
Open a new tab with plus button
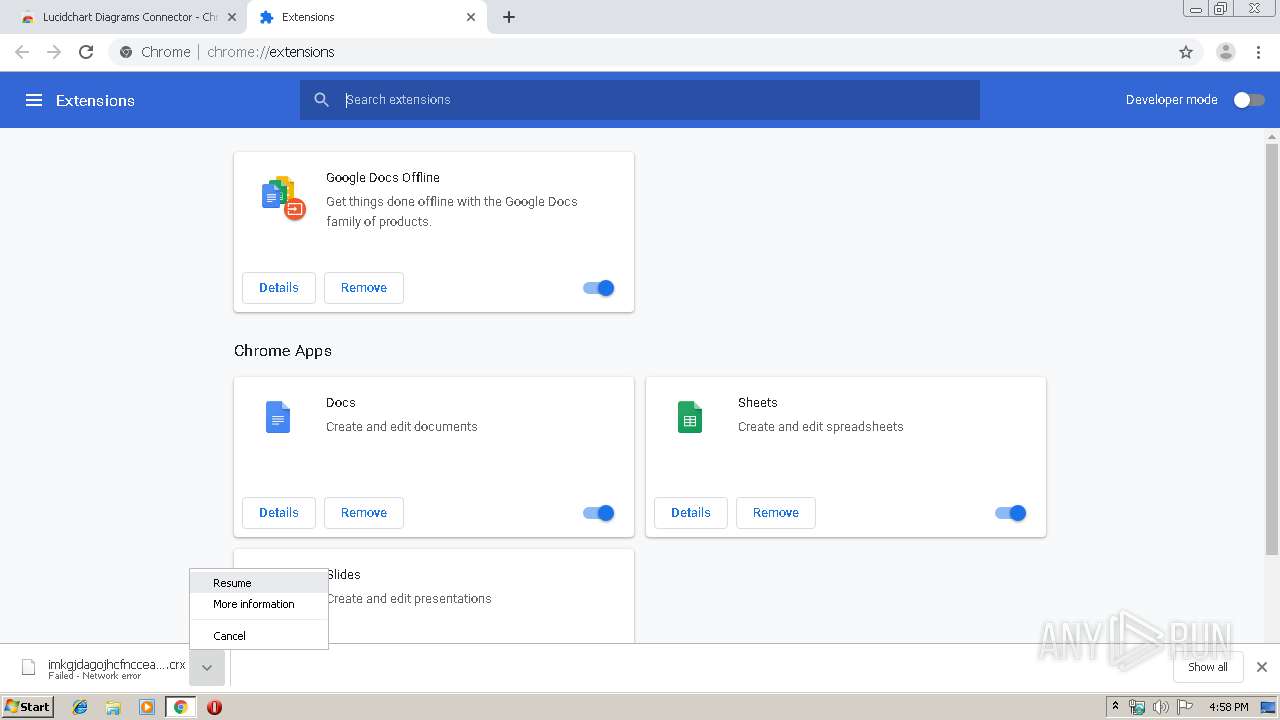point(509,17)
